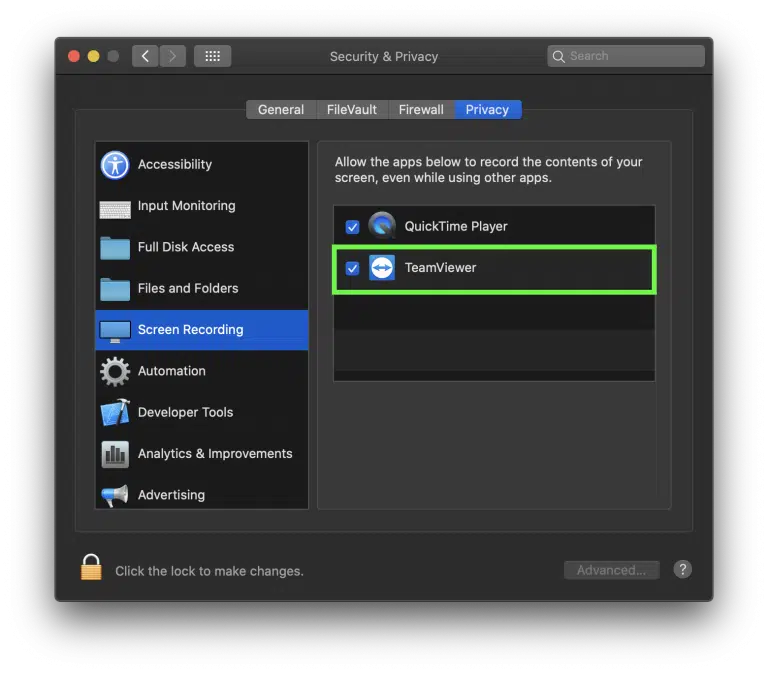This screenshot has height=674, width=768.
Task: Select Accessibility label in the privacy list
Action: tap(175, 165)
